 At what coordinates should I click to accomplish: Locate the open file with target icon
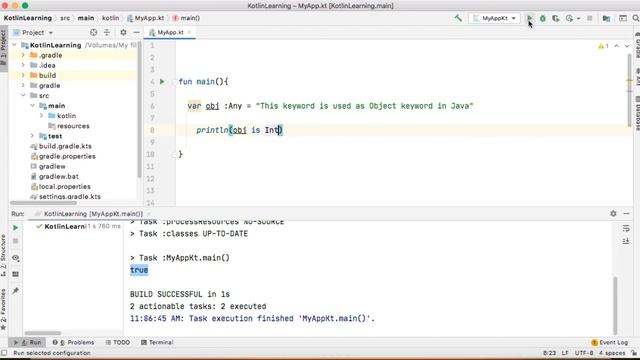coord(93,32)
